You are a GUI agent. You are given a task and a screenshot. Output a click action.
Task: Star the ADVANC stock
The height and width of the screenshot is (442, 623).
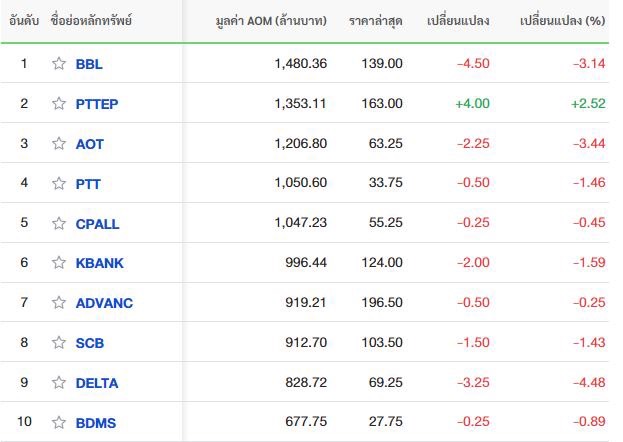59,302
